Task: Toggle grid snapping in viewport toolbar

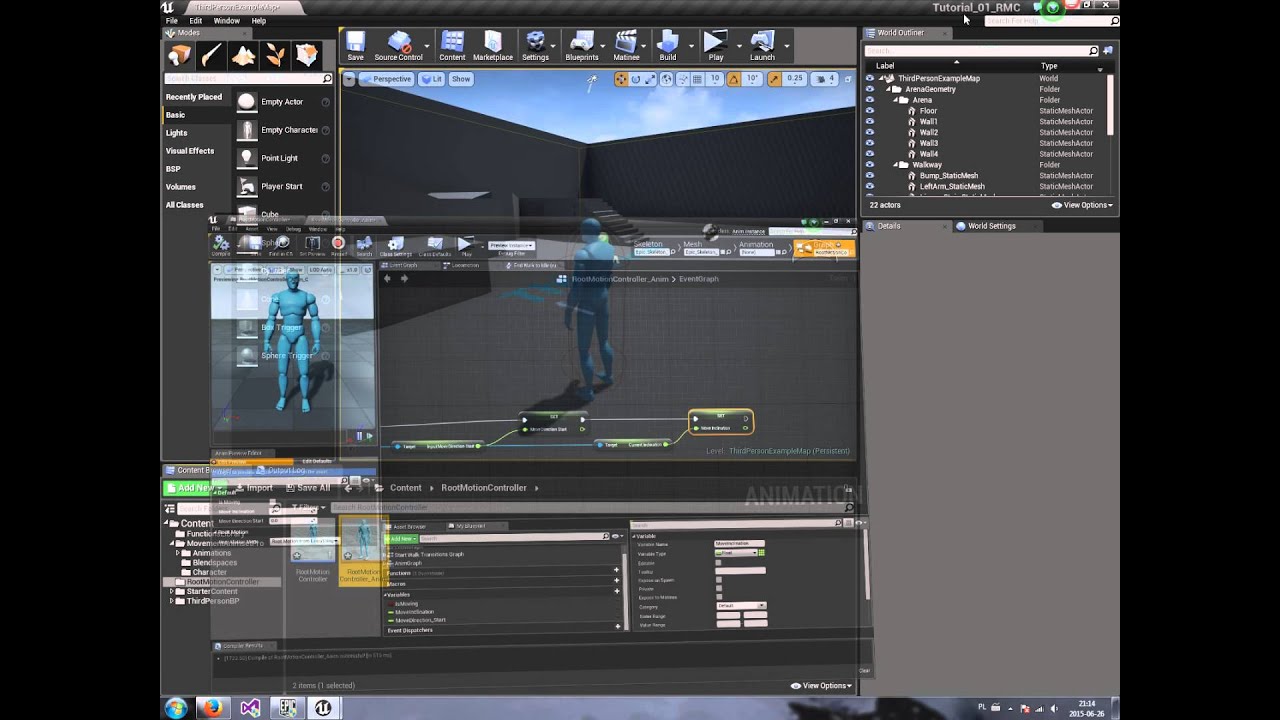Action: coord(699,79)
